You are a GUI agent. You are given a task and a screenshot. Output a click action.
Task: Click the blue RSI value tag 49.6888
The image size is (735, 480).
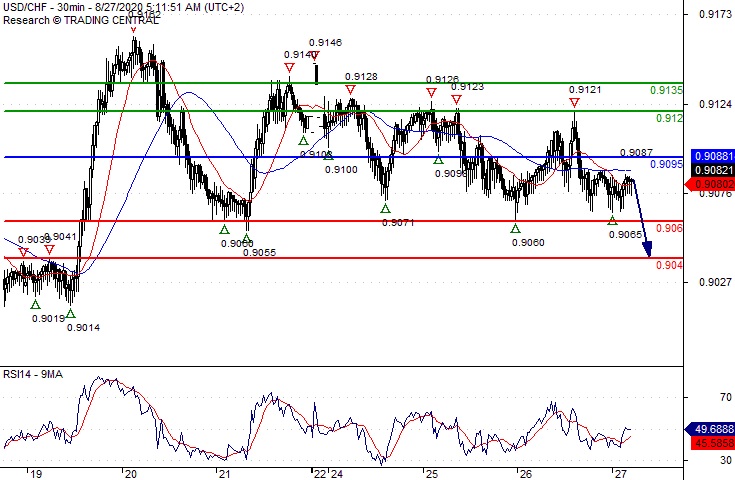(711, 429)
